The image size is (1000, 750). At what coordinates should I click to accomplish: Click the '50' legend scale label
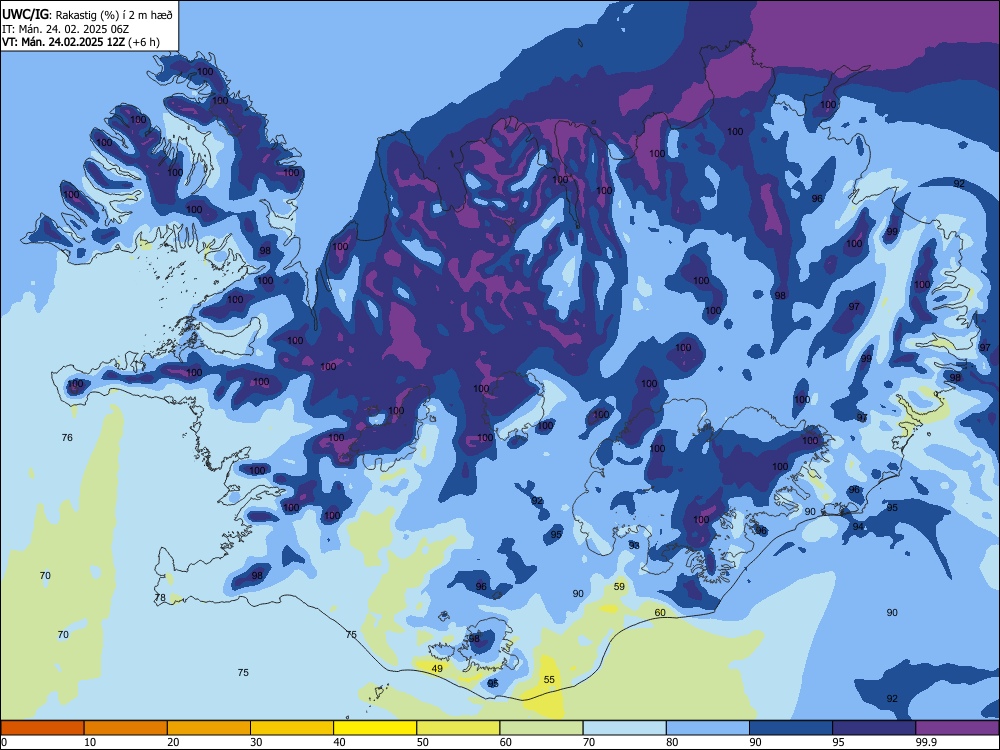pos(423,742)
